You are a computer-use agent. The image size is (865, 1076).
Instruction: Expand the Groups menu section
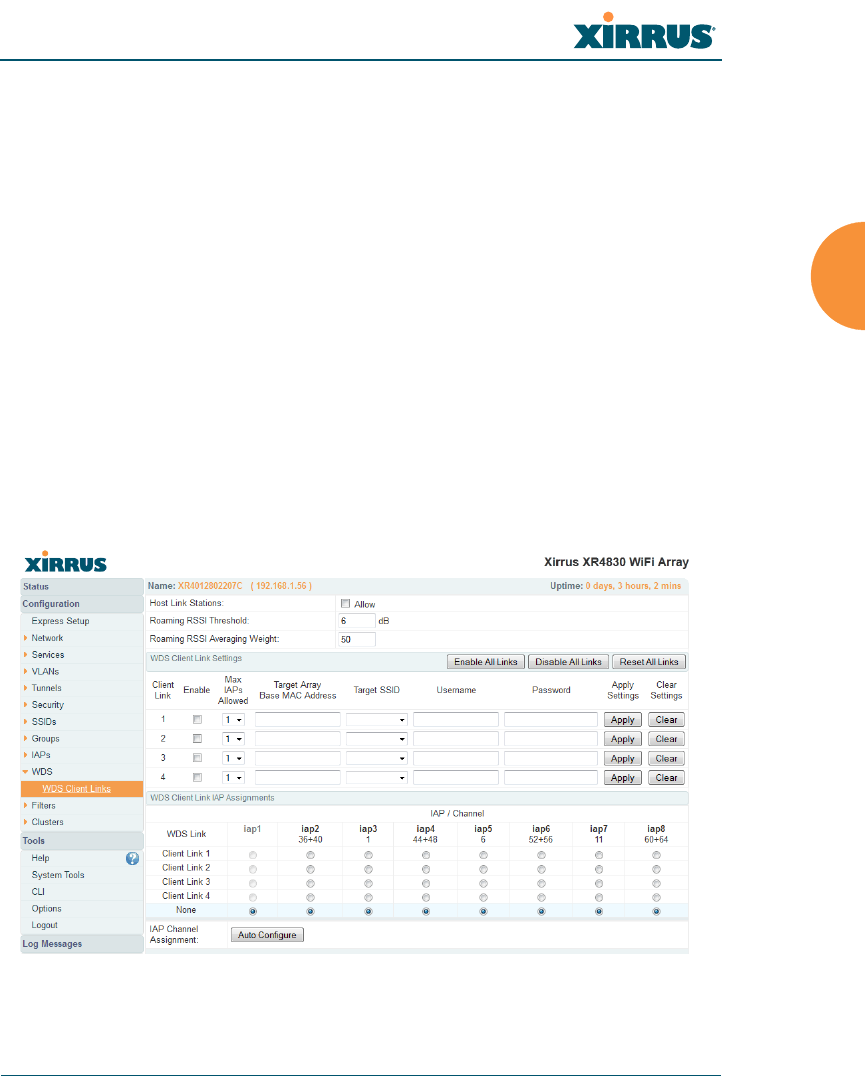pyautogui.click(x=45, y=738)
